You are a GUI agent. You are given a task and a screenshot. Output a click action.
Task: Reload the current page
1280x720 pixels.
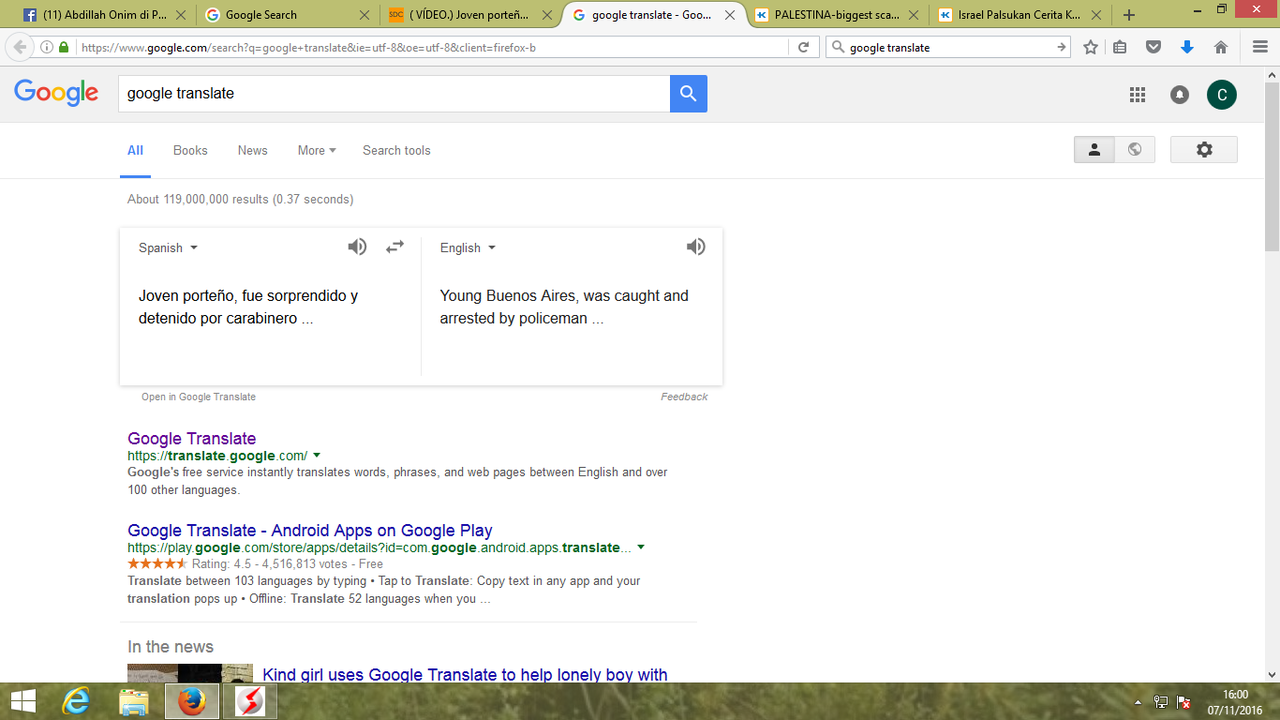coord(803,47)
